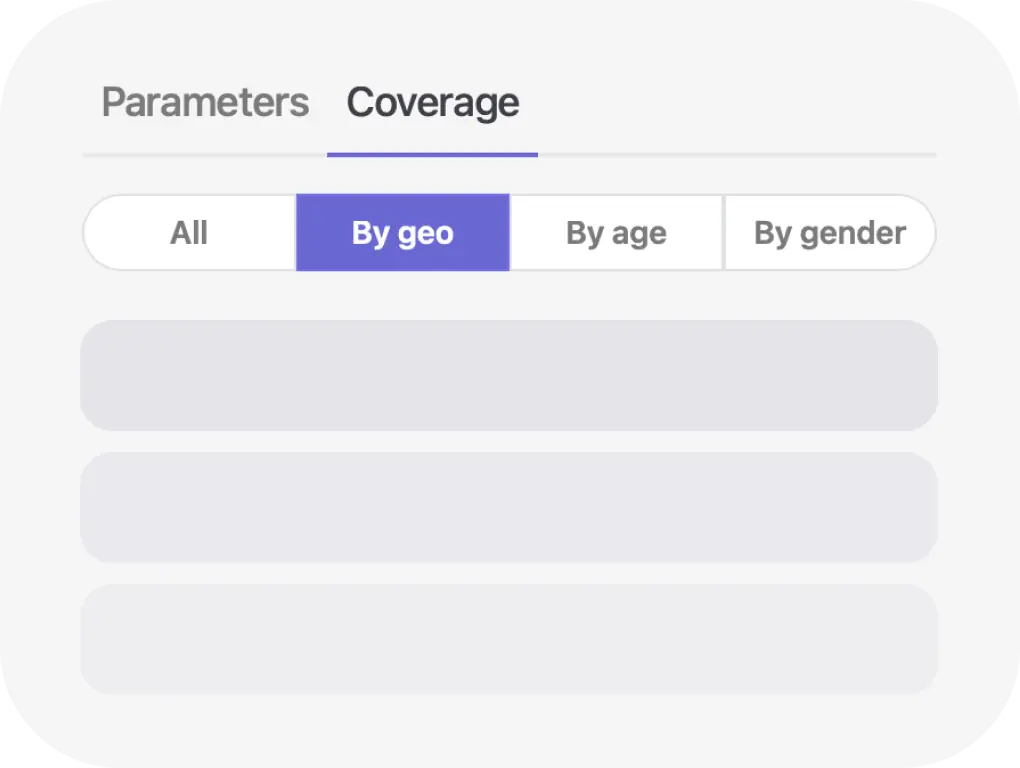Select the By gender segment

coord(829,232)
